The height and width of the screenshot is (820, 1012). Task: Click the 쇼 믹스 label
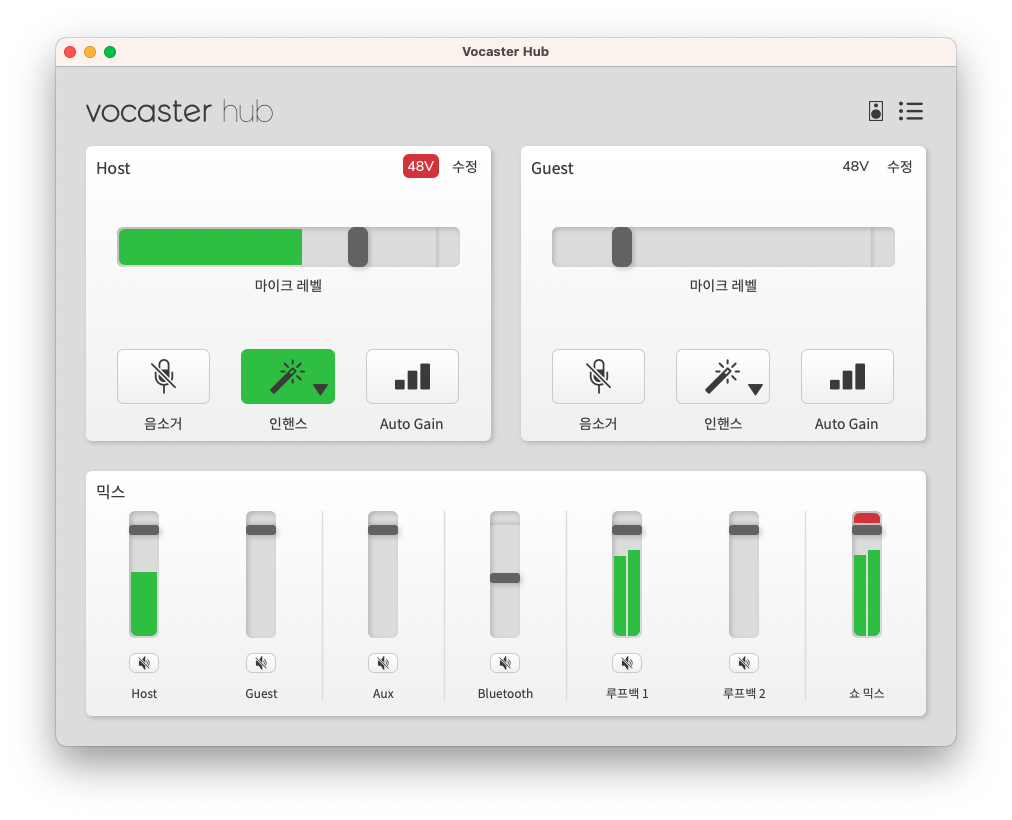(x=866, y=694)
